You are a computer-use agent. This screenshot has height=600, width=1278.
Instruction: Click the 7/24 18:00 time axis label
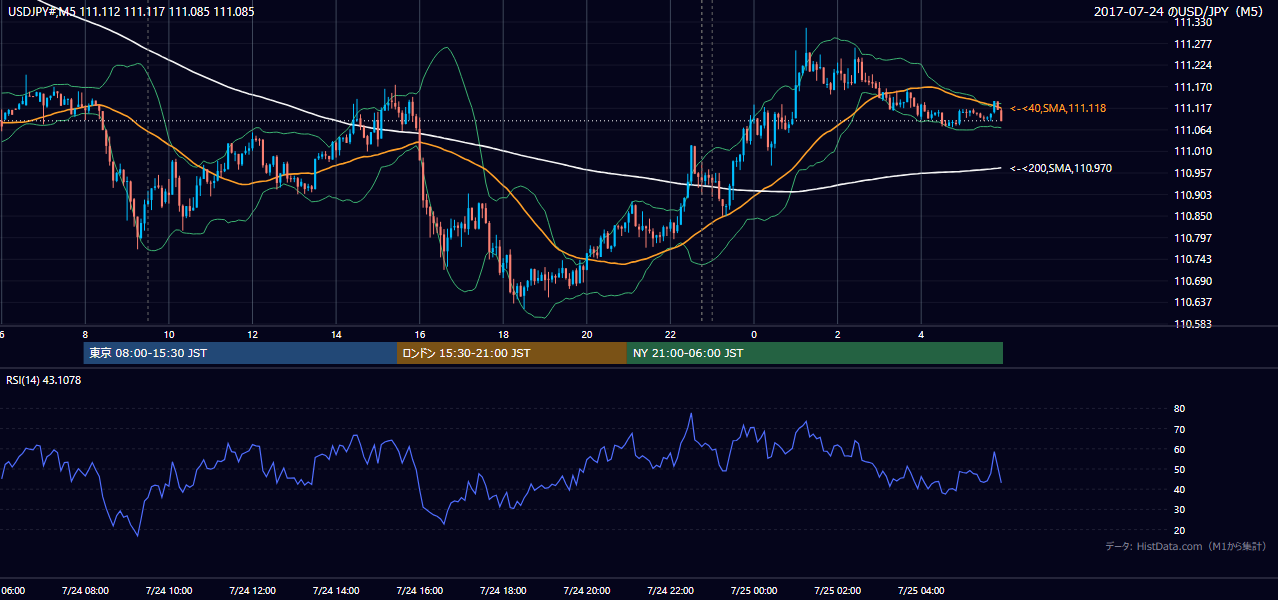[x=502, y=591]
